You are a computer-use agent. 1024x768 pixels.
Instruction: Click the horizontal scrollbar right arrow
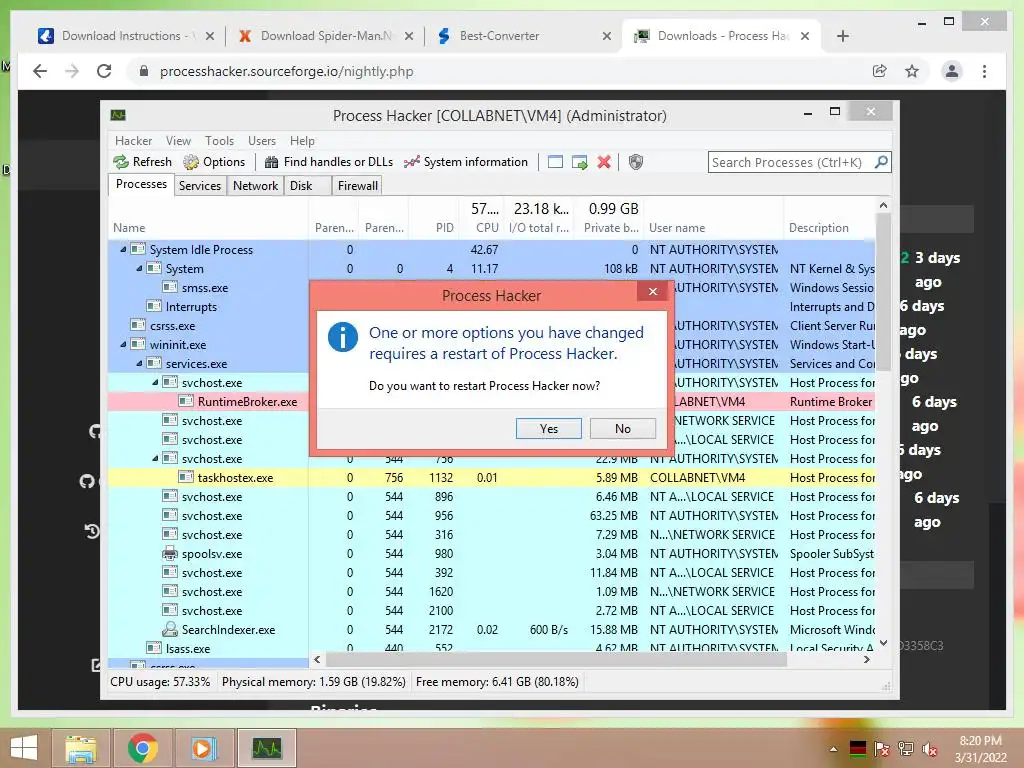coord(867,660)
